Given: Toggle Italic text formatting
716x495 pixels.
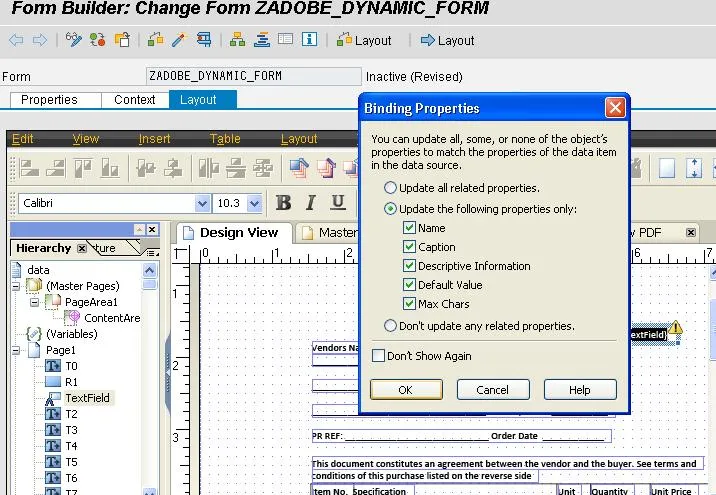Looking at the screenshot, I should (x=311, y=203).
